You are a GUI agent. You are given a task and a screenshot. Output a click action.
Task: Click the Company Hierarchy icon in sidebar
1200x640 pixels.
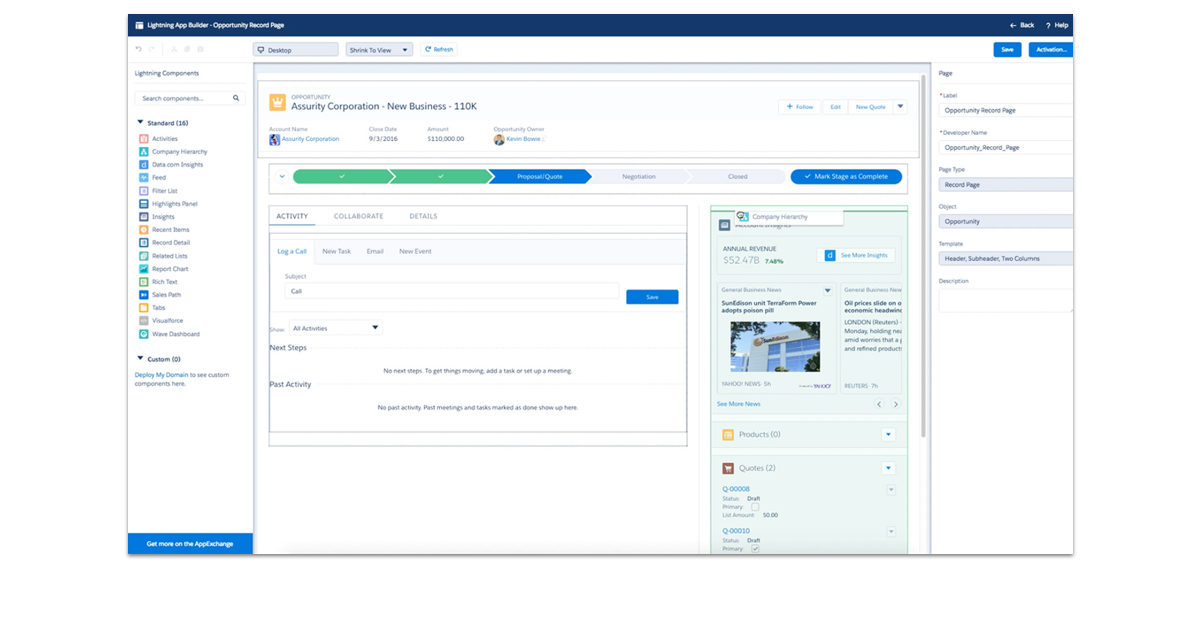tap(144, 152)
